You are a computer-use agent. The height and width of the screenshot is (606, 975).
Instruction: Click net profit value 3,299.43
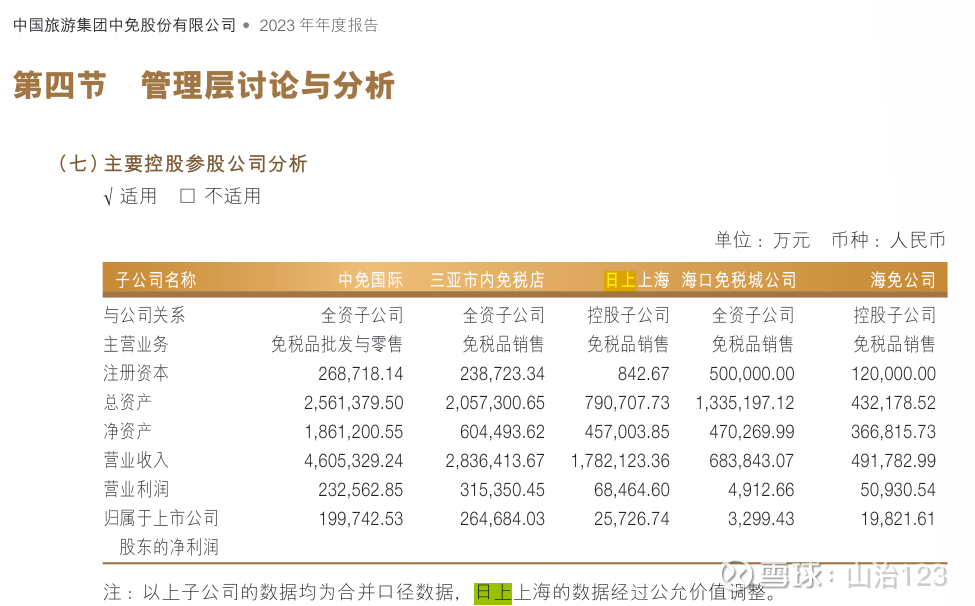point(762,519)
